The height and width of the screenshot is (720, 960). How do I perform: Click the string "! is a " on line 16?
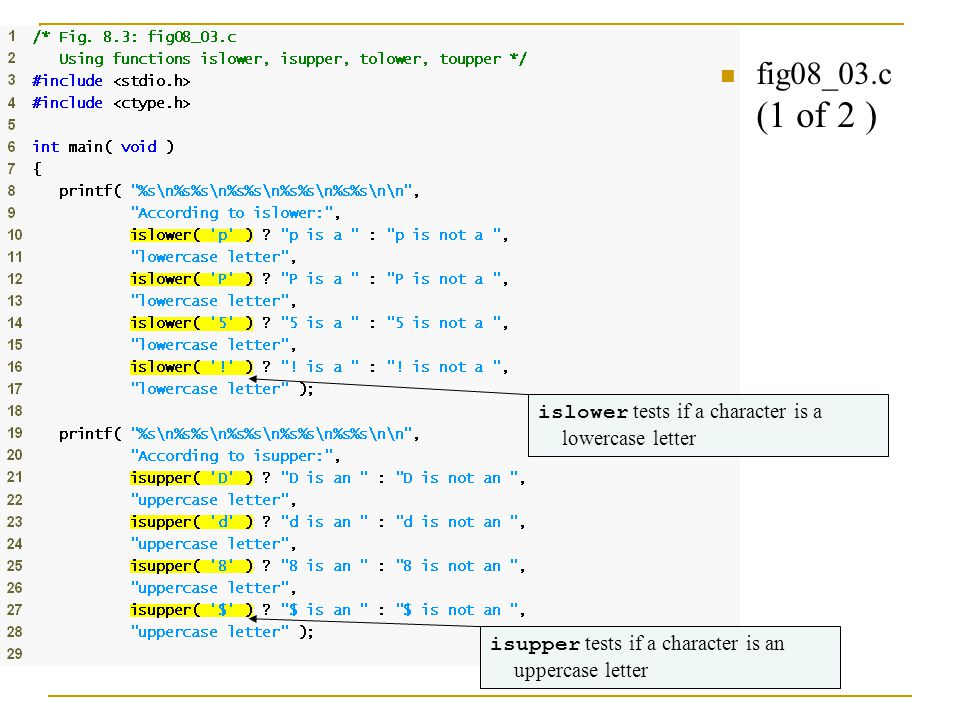(320, 367)
